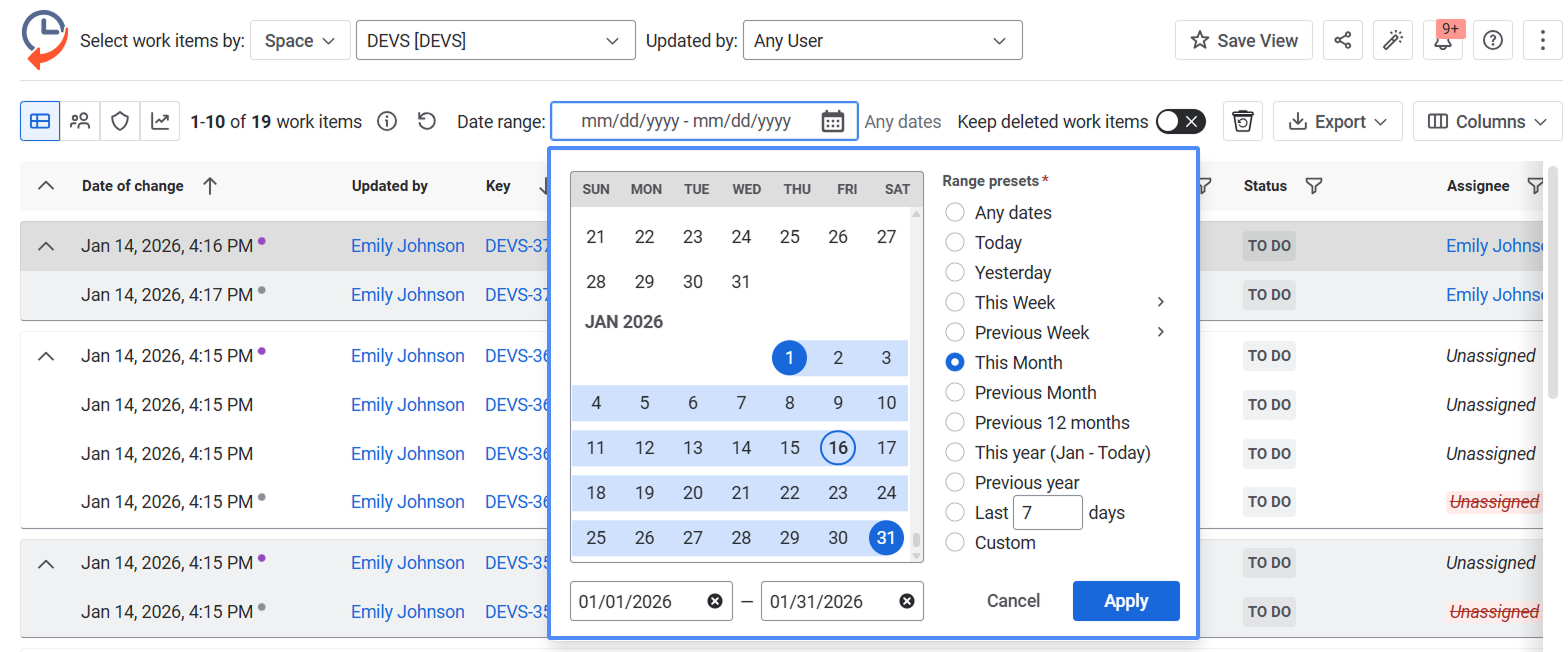The image size is (1568, 652).
Task: Click the calendar icon in date range field
Action: pos(832,121)
